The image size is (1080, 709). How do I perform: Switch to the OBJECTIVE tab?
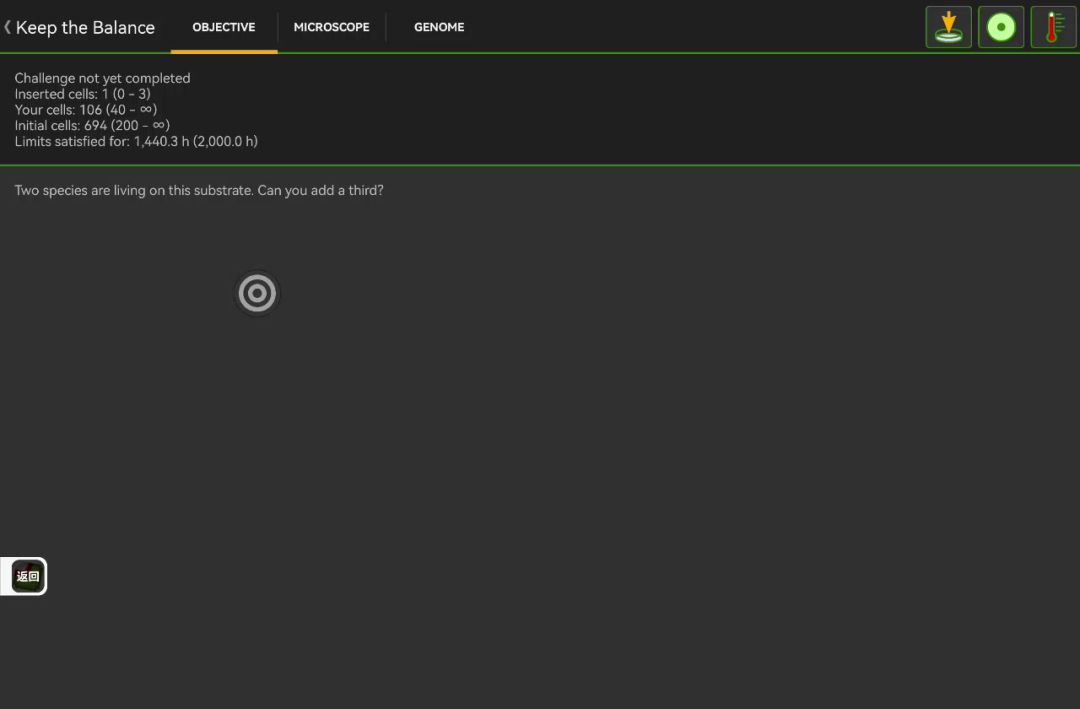[x=223, y=27]
